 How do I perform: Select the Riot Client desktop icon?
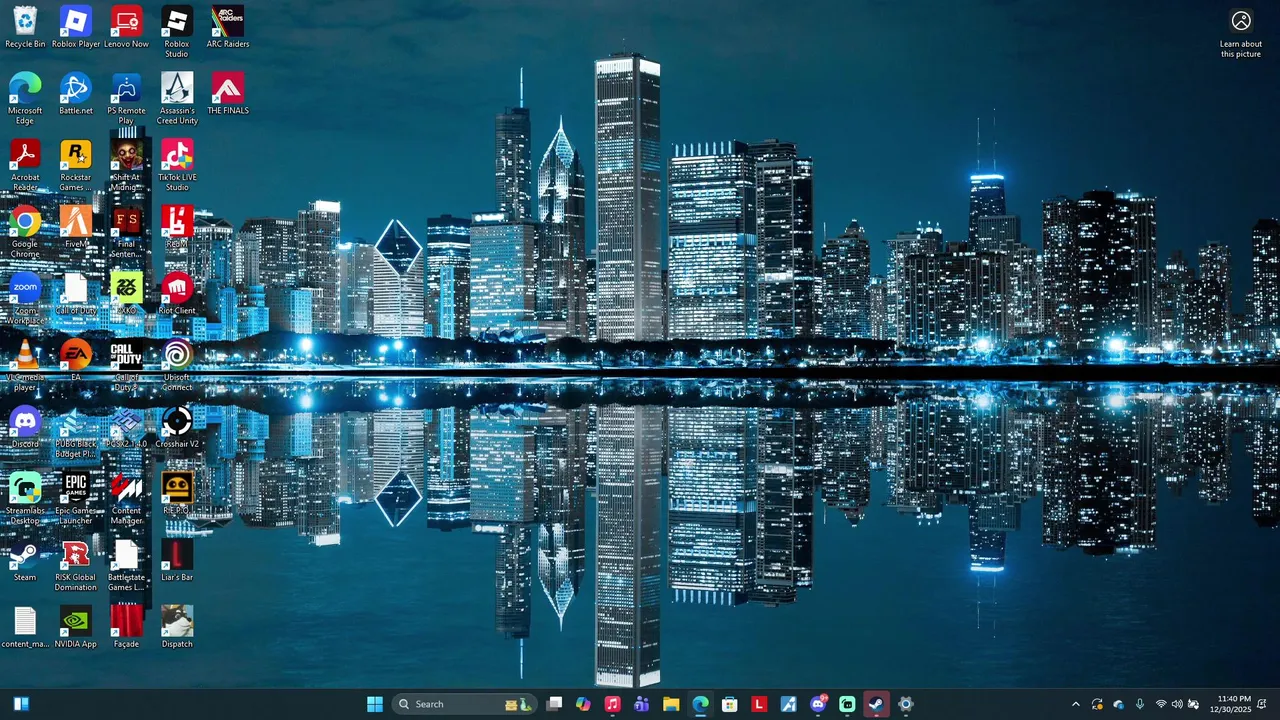click(177, 294)
